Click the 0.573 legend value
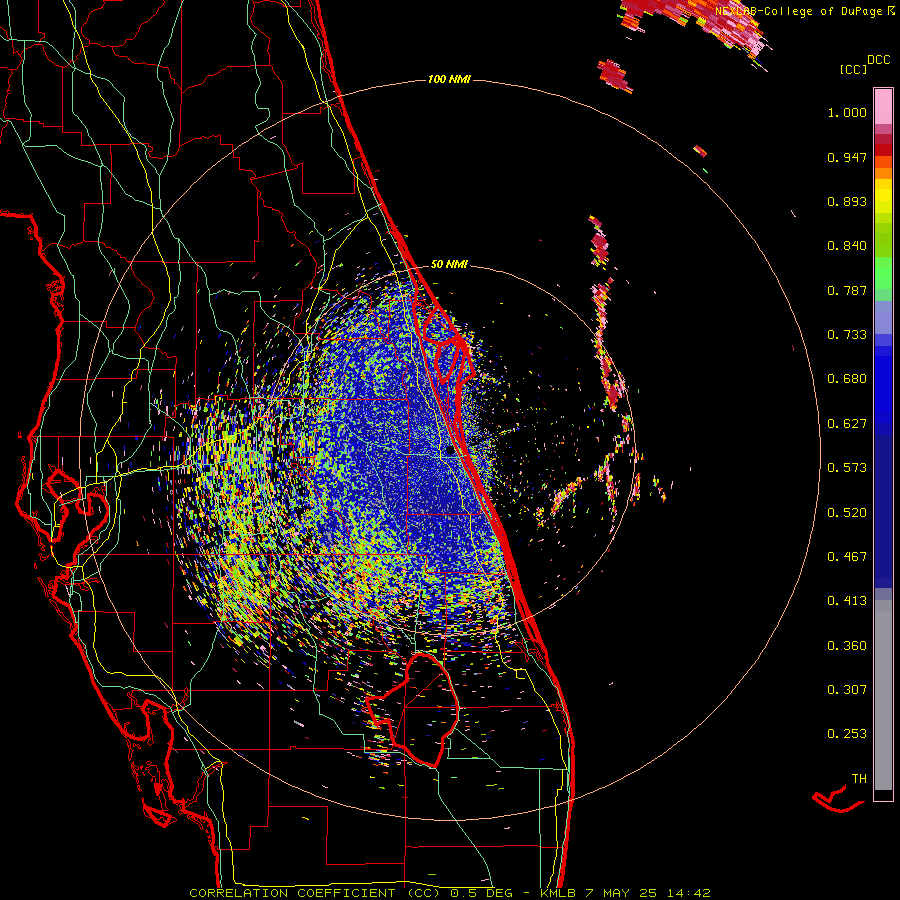This screenshot has width=900, height=900. click(847, 468)
